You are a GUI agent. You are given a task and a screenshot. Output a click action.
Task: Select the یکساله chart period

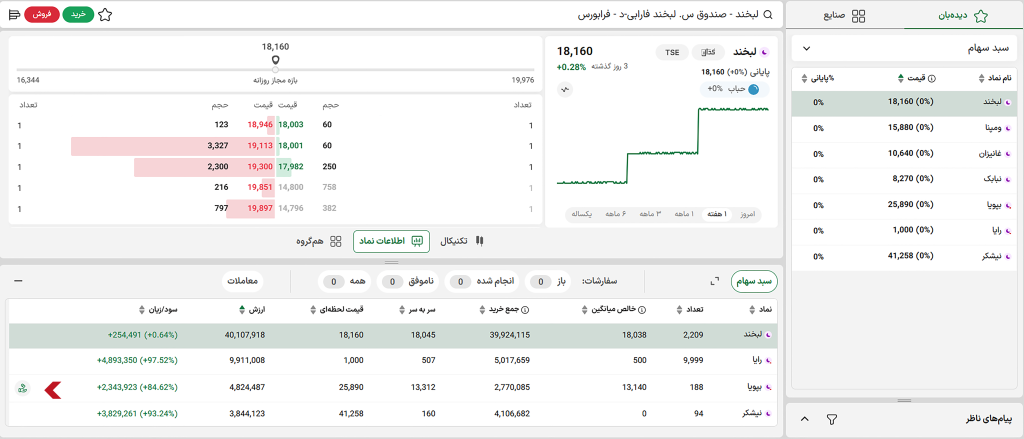(x=581, y=214)
